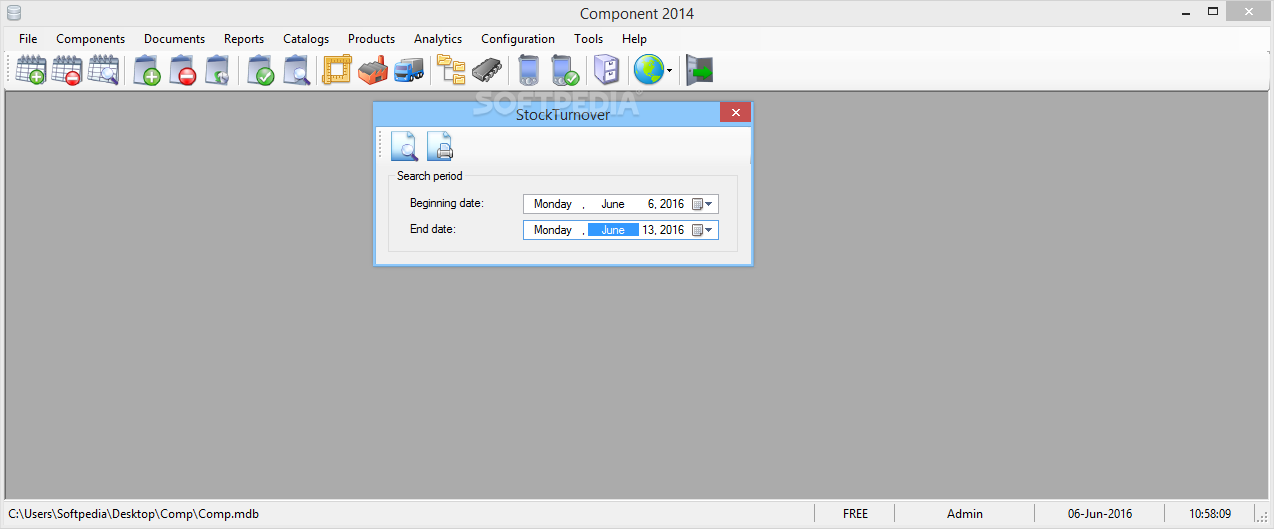Click the FREE label in status bar
Image resolution: width=1274 pixels, height=529 pixels.
[x=855, y=513]
